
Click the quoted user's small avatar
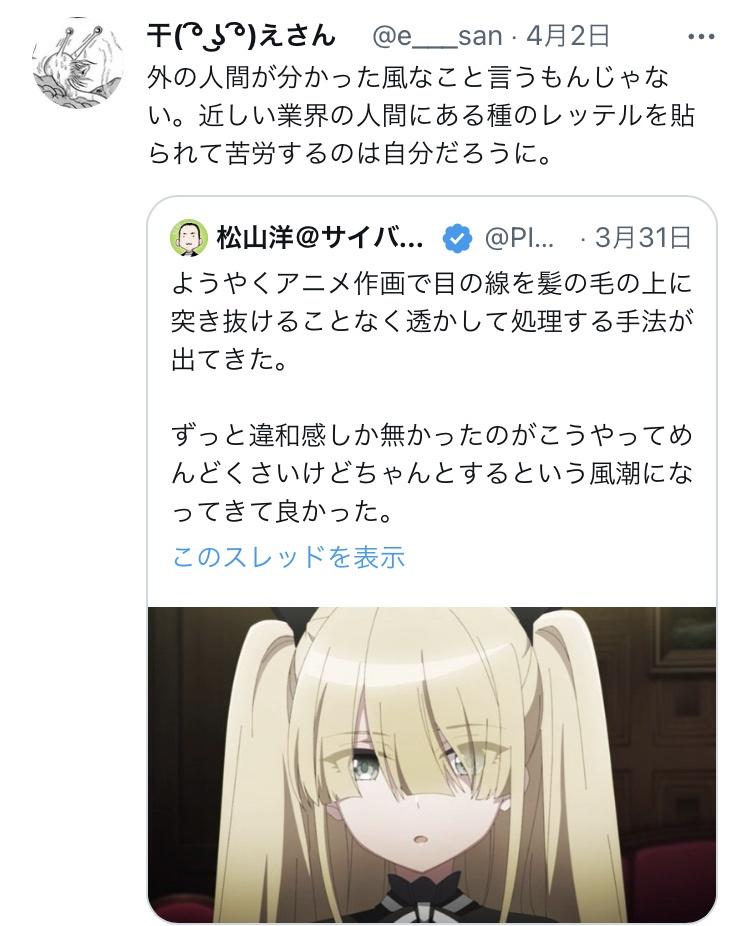[x=189, y=238]
